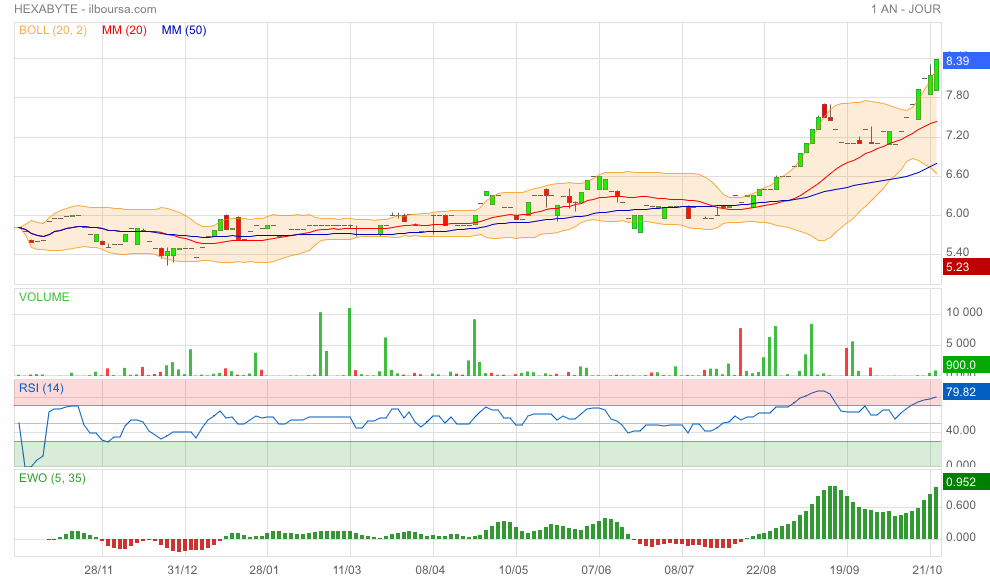Select the red MM (20) legend label
990x580 pixels.
[124, 30]
